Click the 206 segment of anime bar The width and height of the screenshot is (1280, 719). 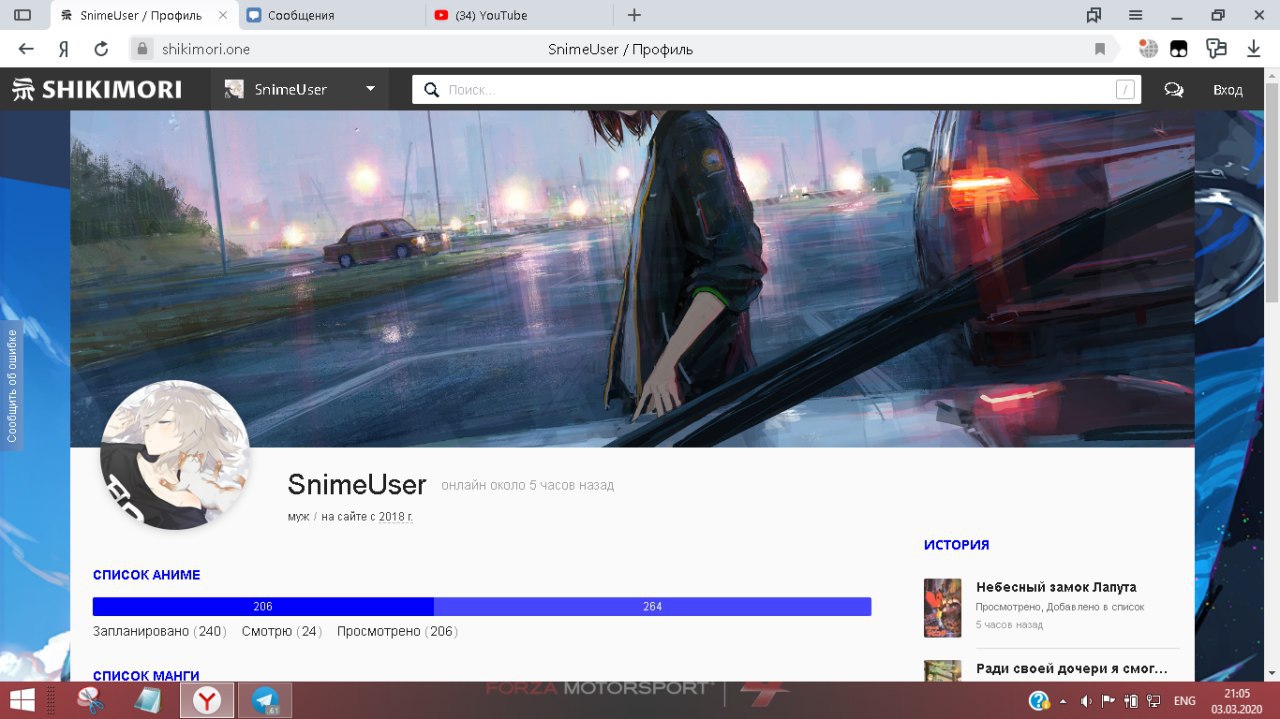pyautogui.click(x=263, y=606)
